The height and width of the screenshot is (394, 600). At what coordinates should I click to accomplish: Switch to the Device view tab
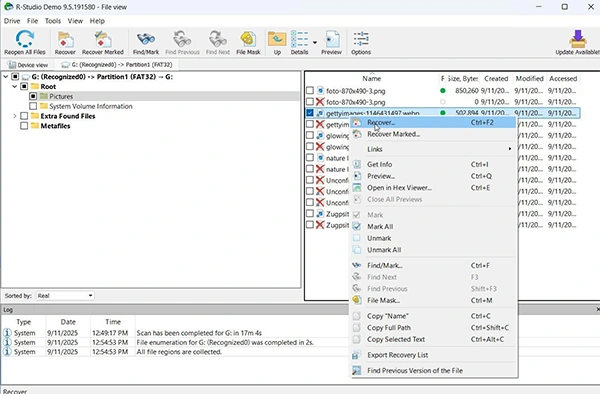pyautogui.click(x=28, y=65)
